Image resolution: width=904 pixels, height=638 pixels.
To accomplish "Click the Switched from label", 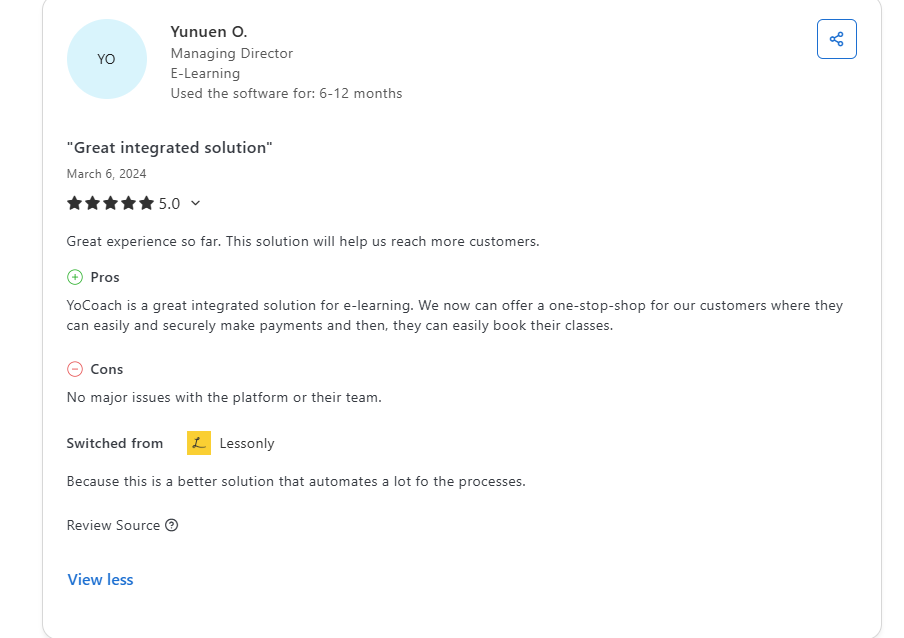I will pos(115,443).
